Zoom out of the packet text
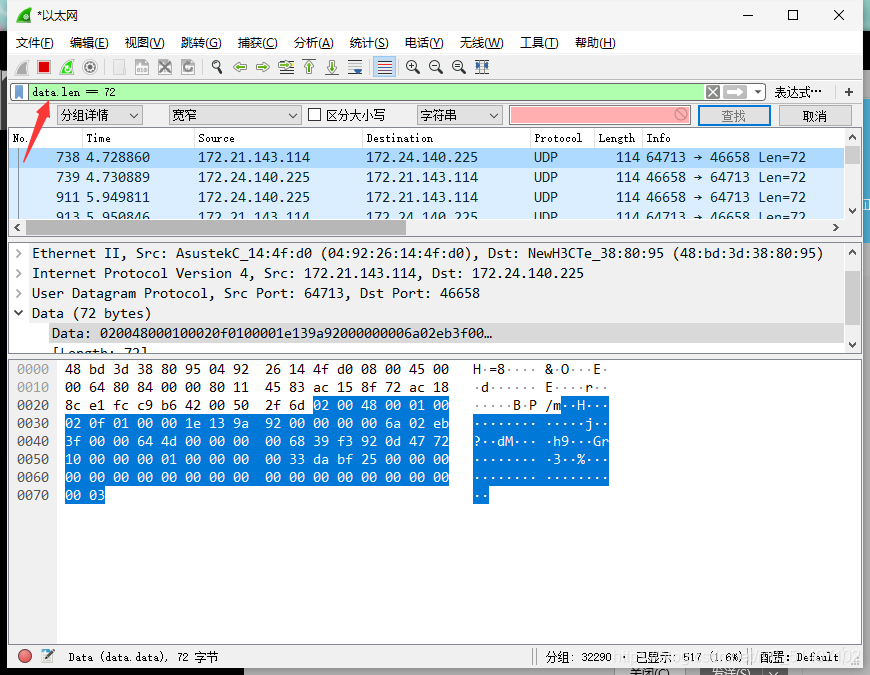 (x=436, y=67)
